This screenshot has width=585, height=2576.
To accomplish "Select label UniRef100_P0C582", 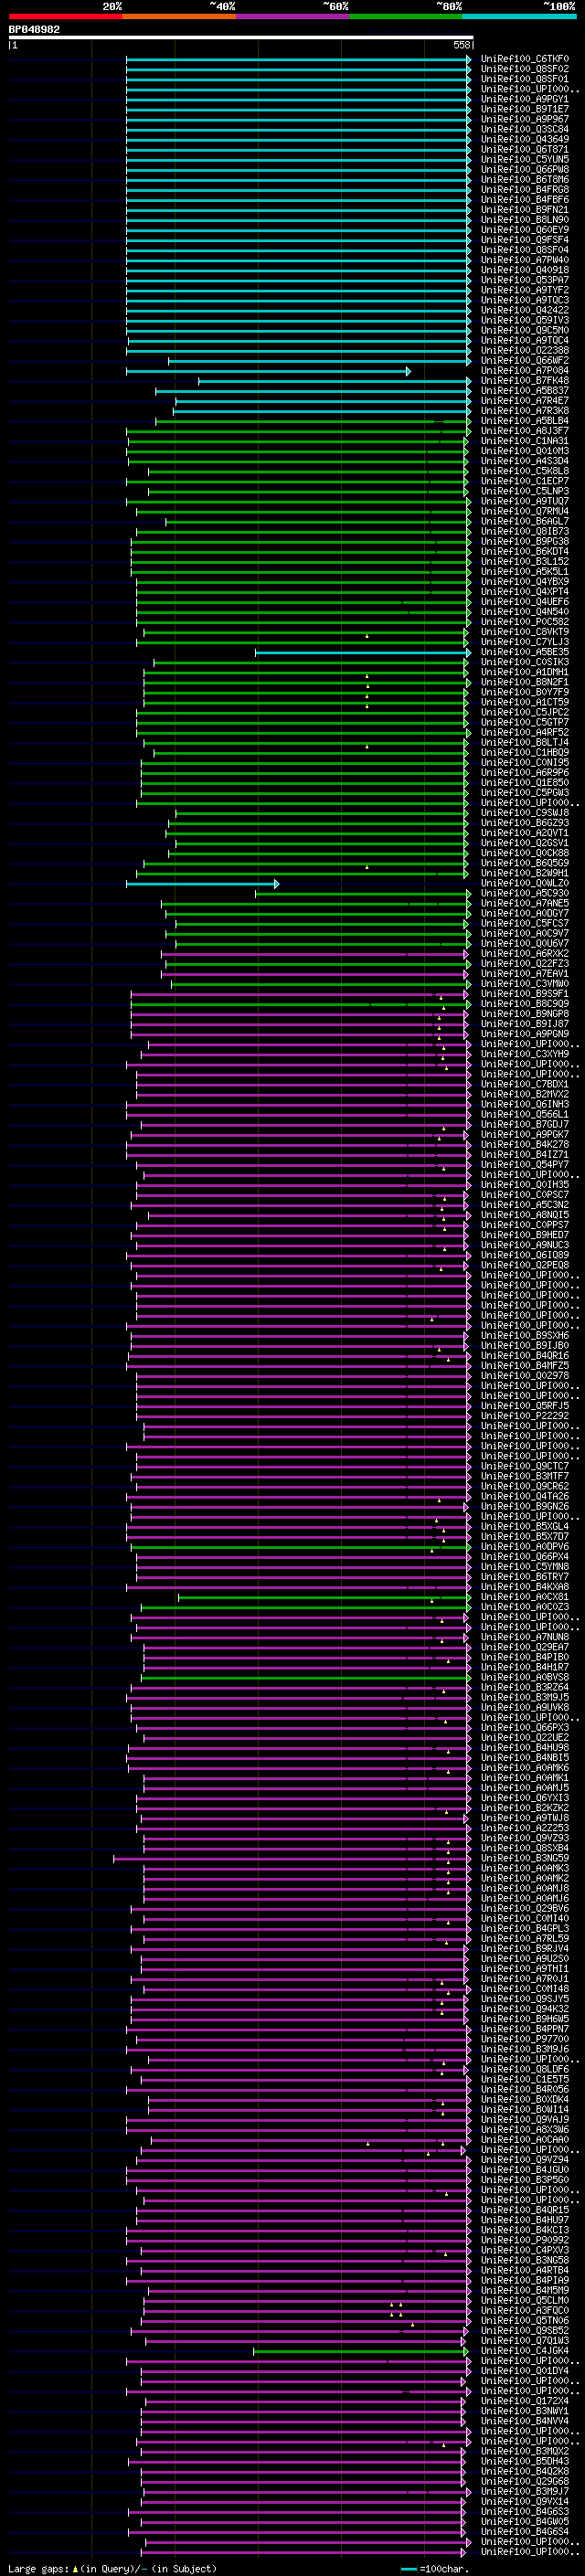I will pyautogui.click(x=525, y=622).
